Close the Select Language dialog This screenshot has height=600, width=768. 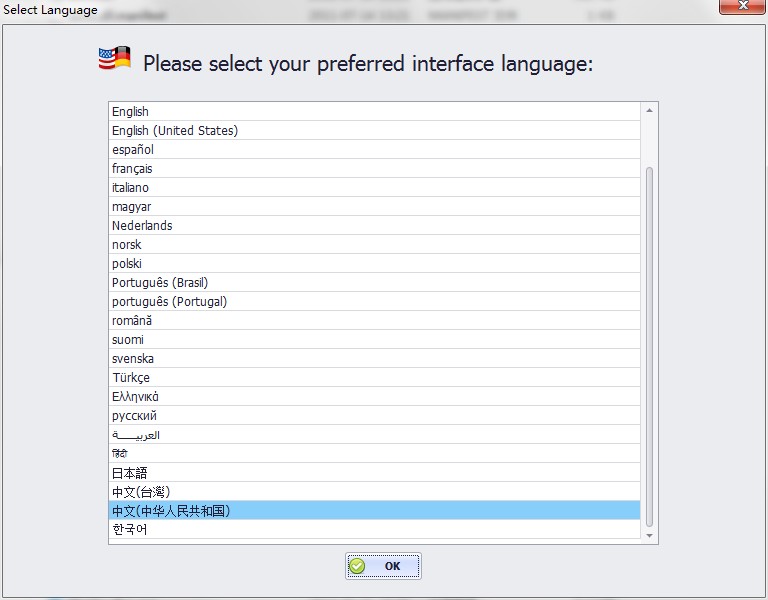742,8
